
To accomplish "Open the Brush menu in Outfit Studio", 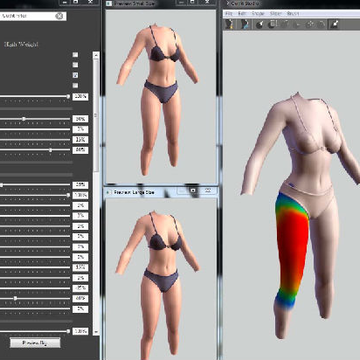I will [x=293, y=14].
